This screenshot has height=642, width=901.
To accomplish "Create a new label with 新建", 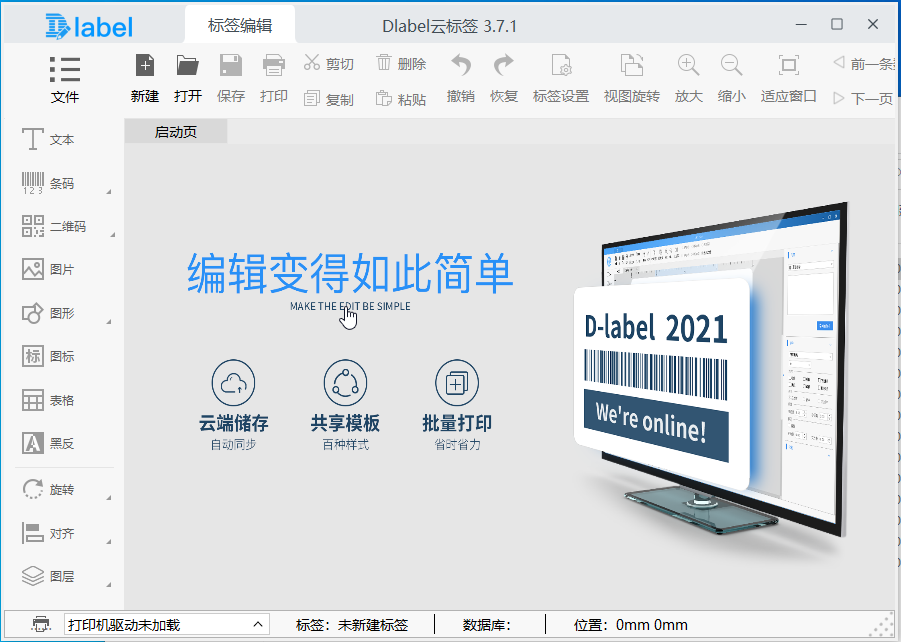I will pos(145,79).
